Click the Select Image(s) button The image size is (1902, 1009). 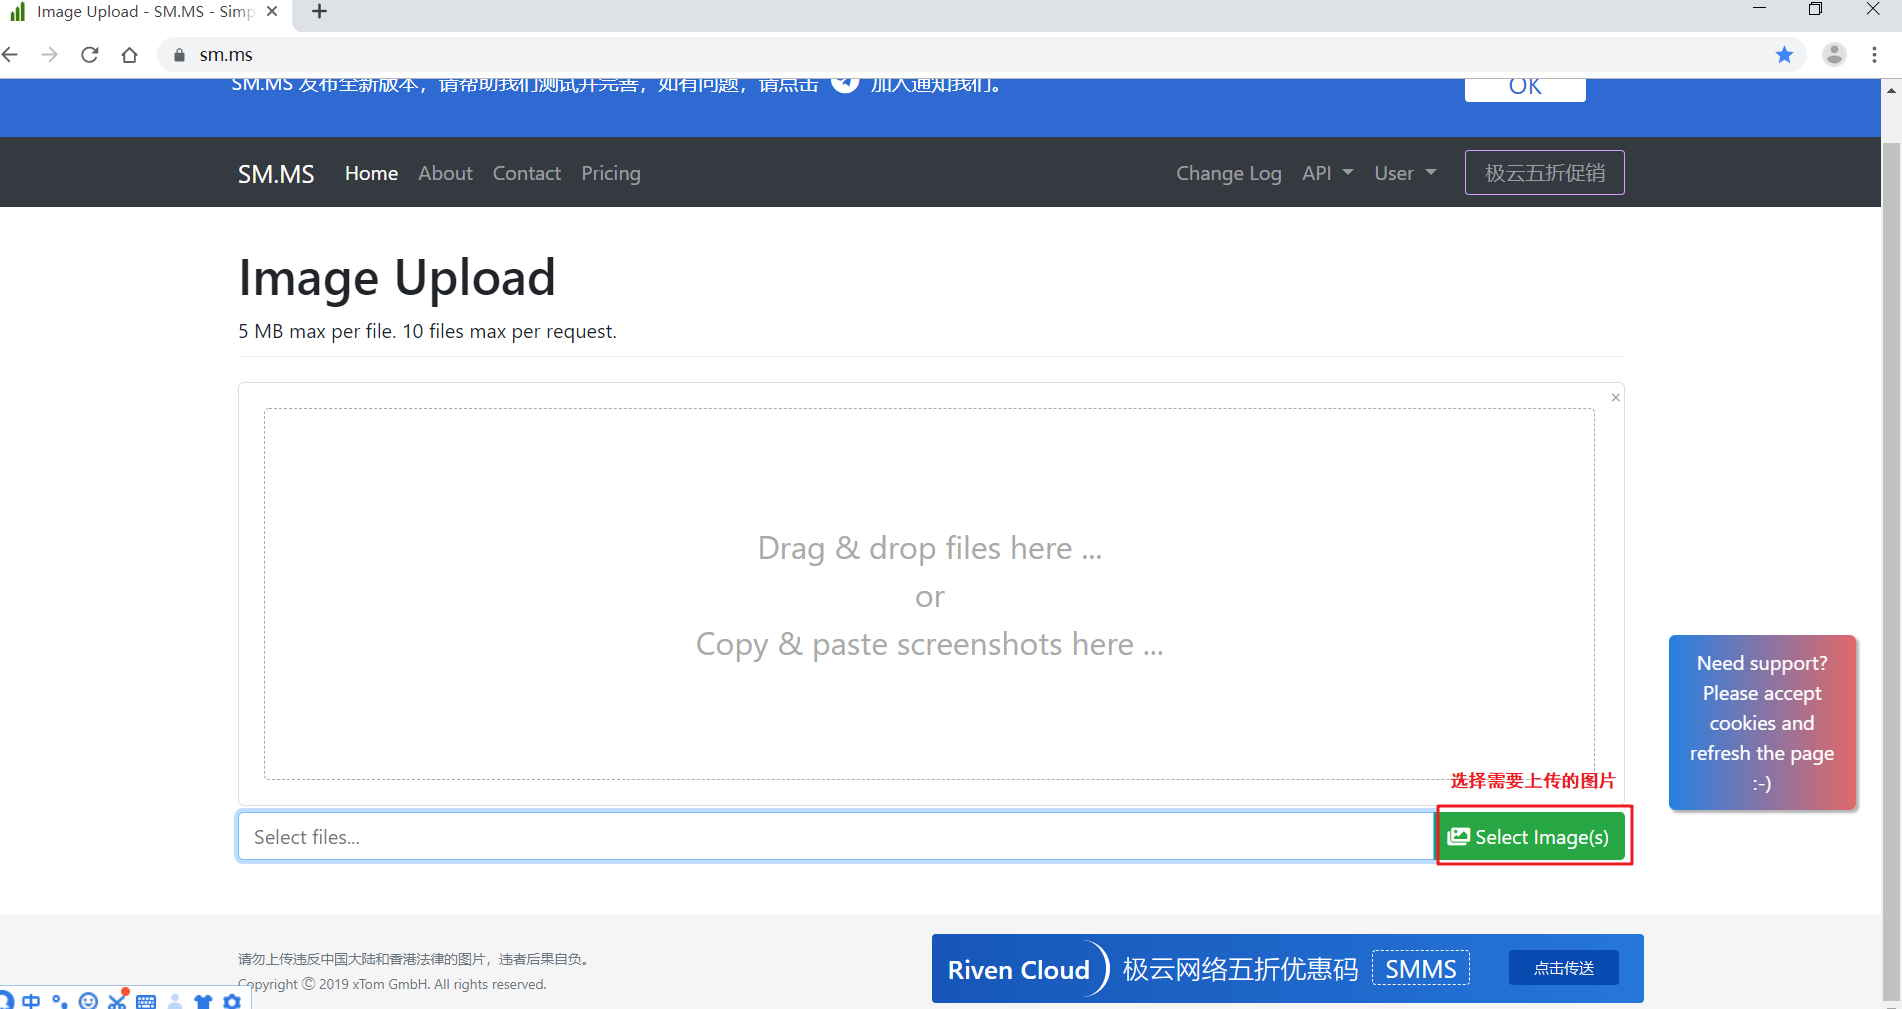[x=1530, y=836]
